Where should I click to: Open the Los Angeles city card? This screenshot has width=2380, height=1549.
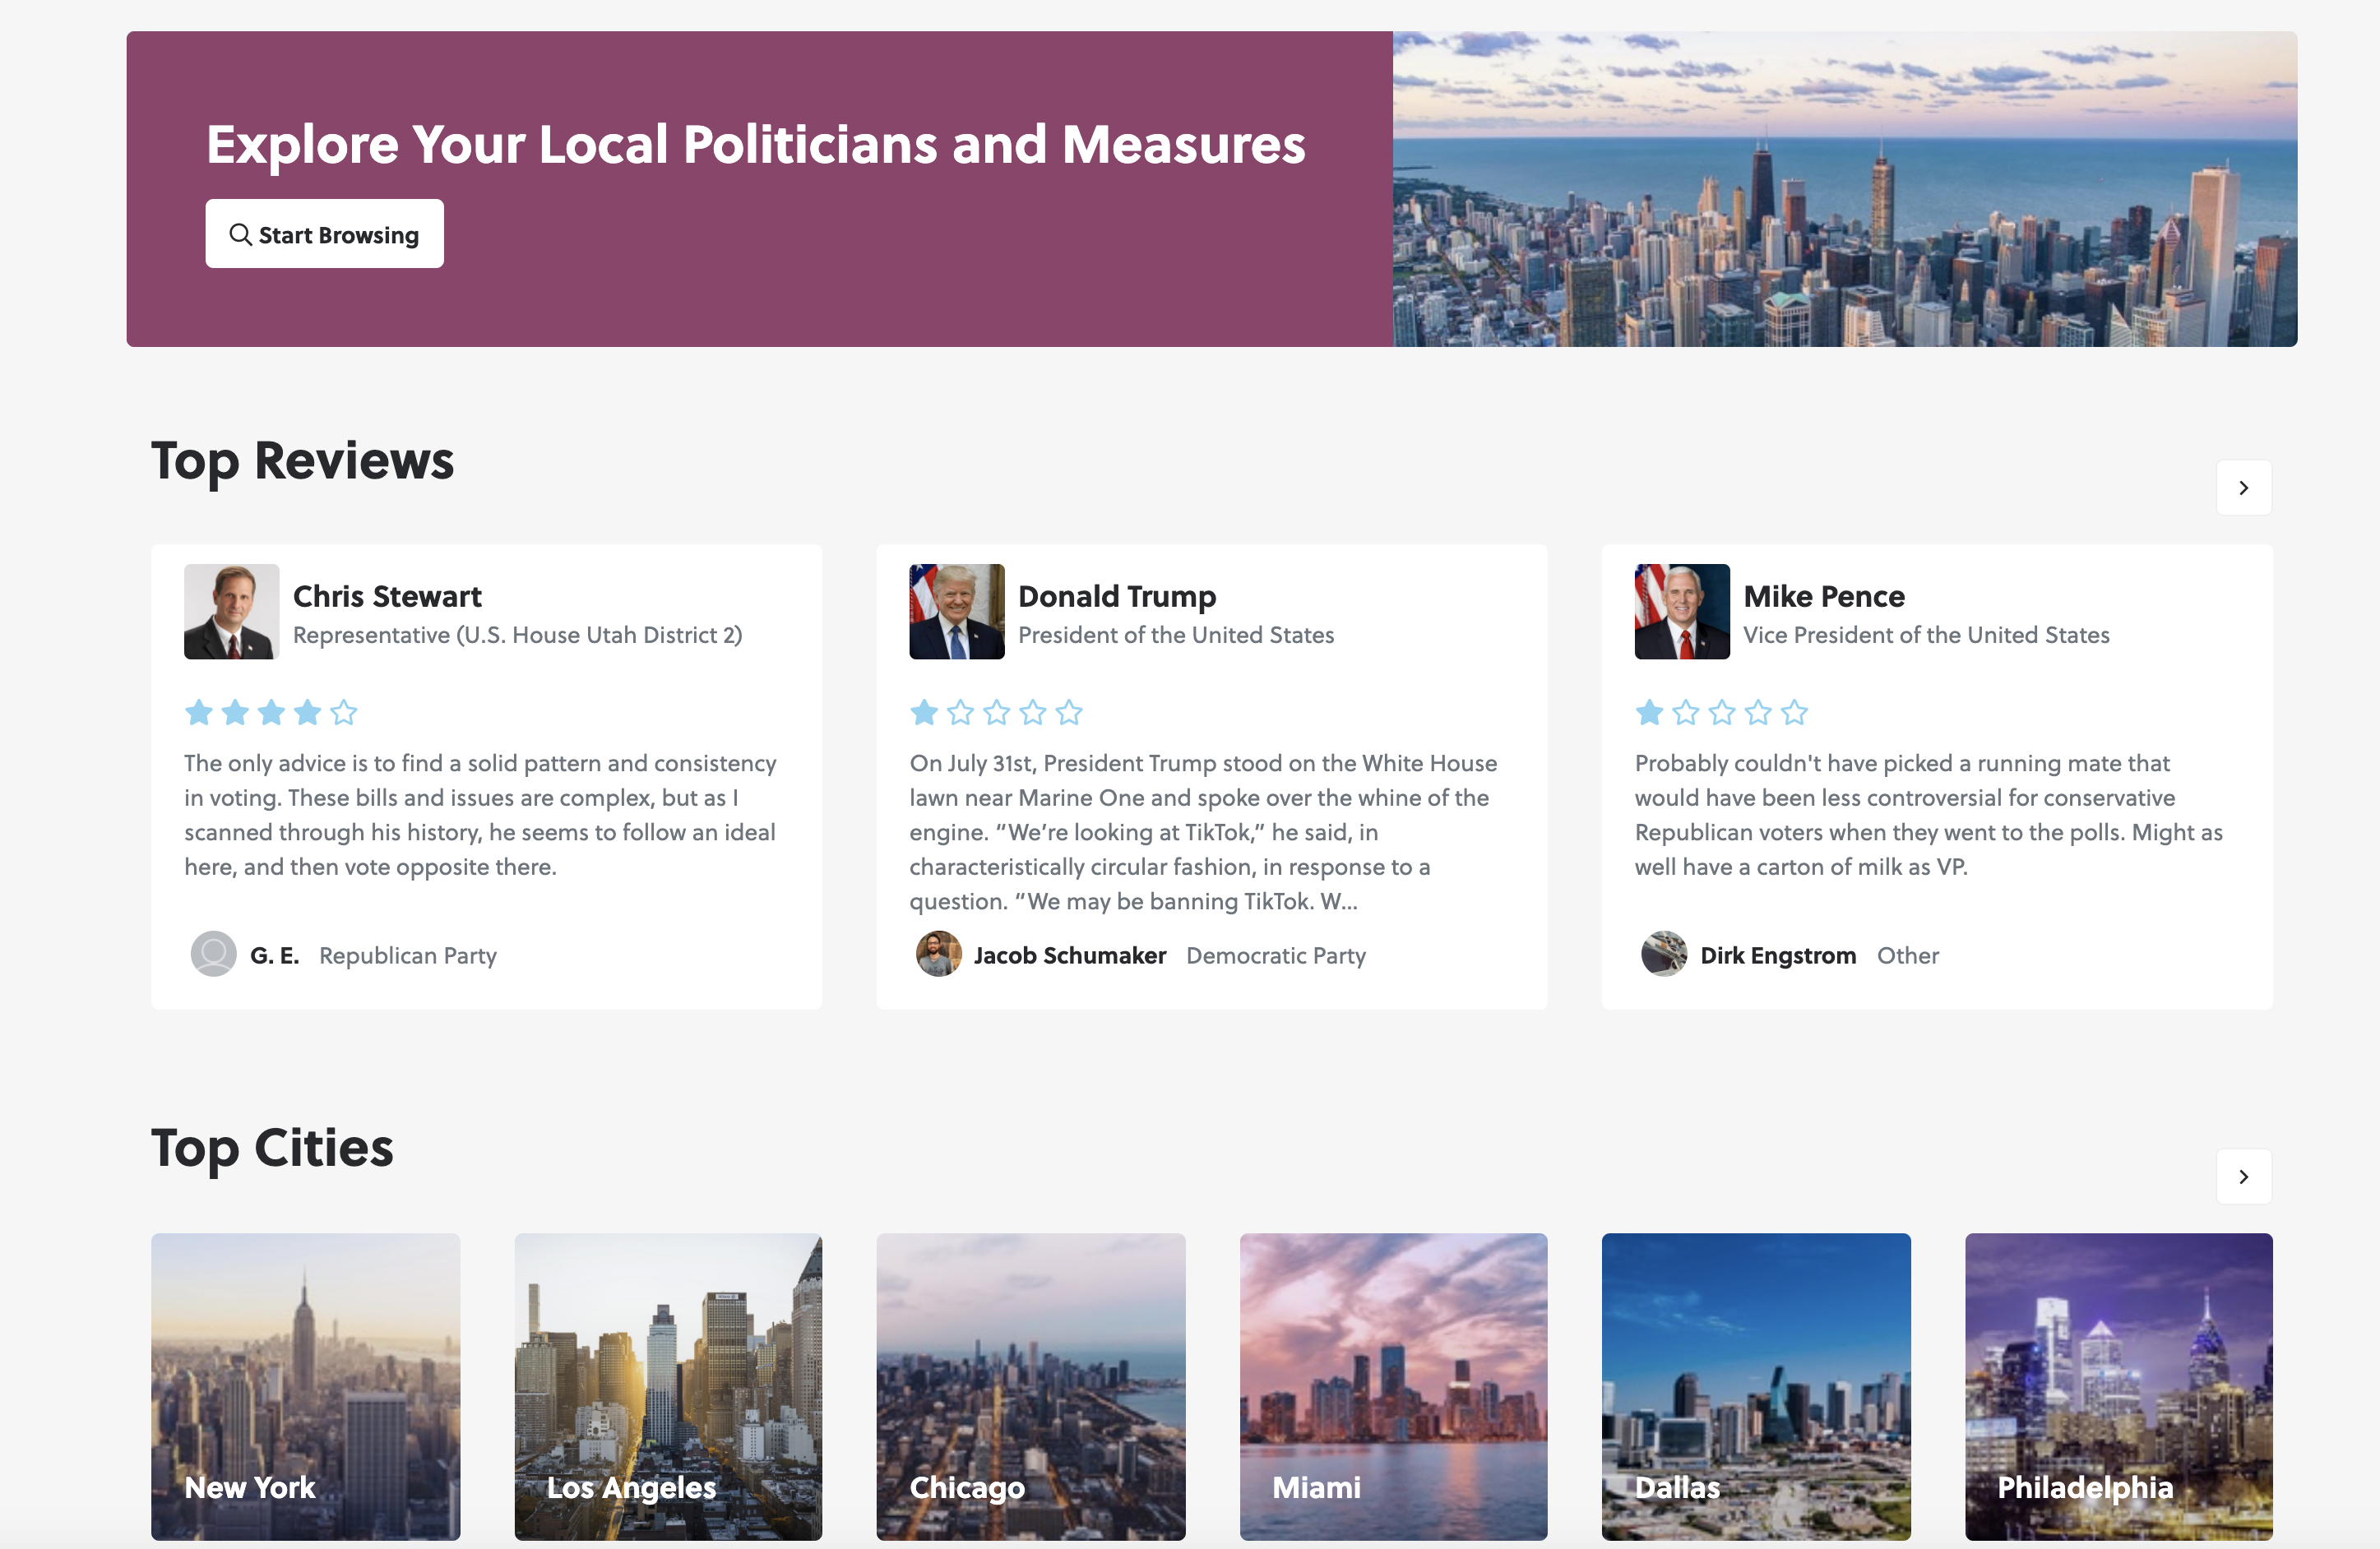tap(668, 1387)
